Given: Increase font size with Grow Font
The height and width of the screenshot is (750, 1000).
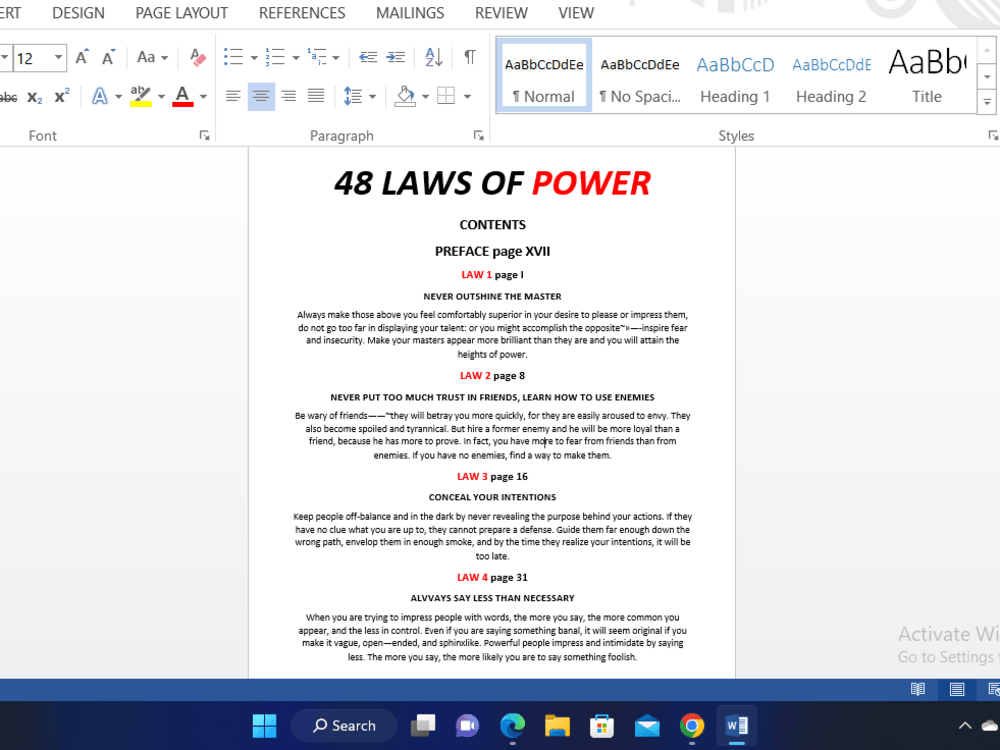Looking at the screenshot, I should 82,58.
